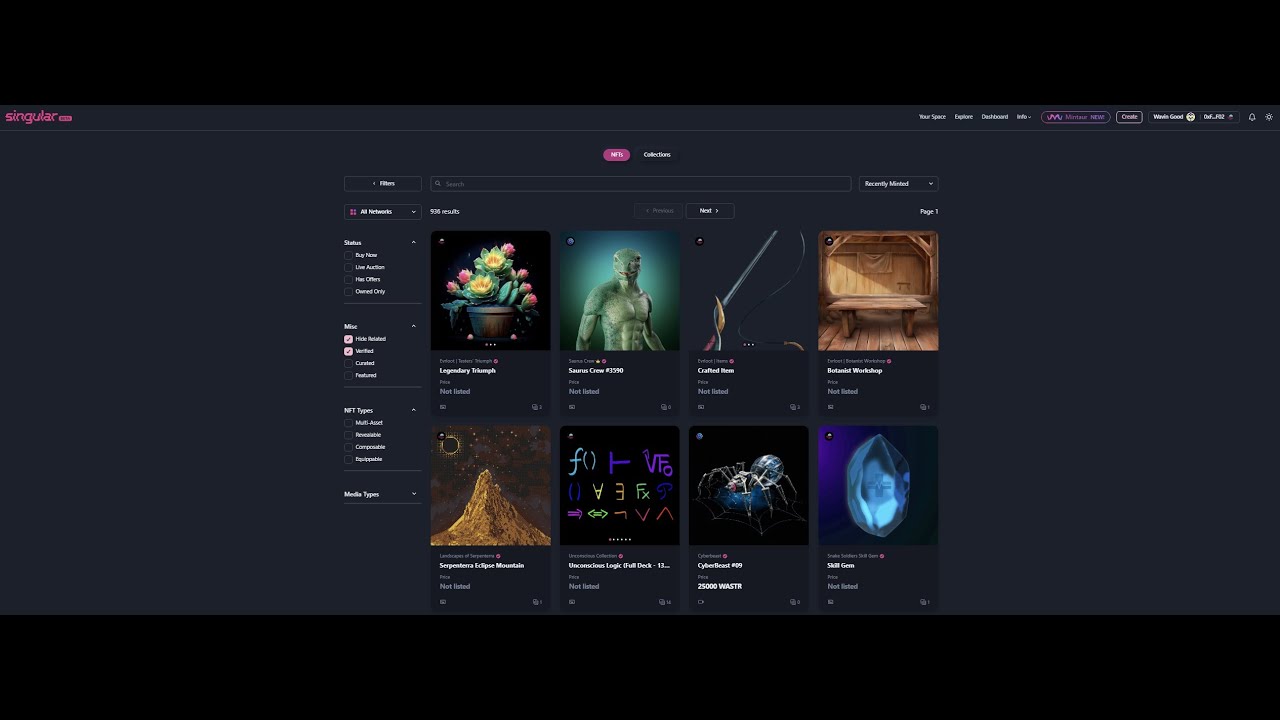Click the Create button
1280x720 pixels.
pos(1129,117)
